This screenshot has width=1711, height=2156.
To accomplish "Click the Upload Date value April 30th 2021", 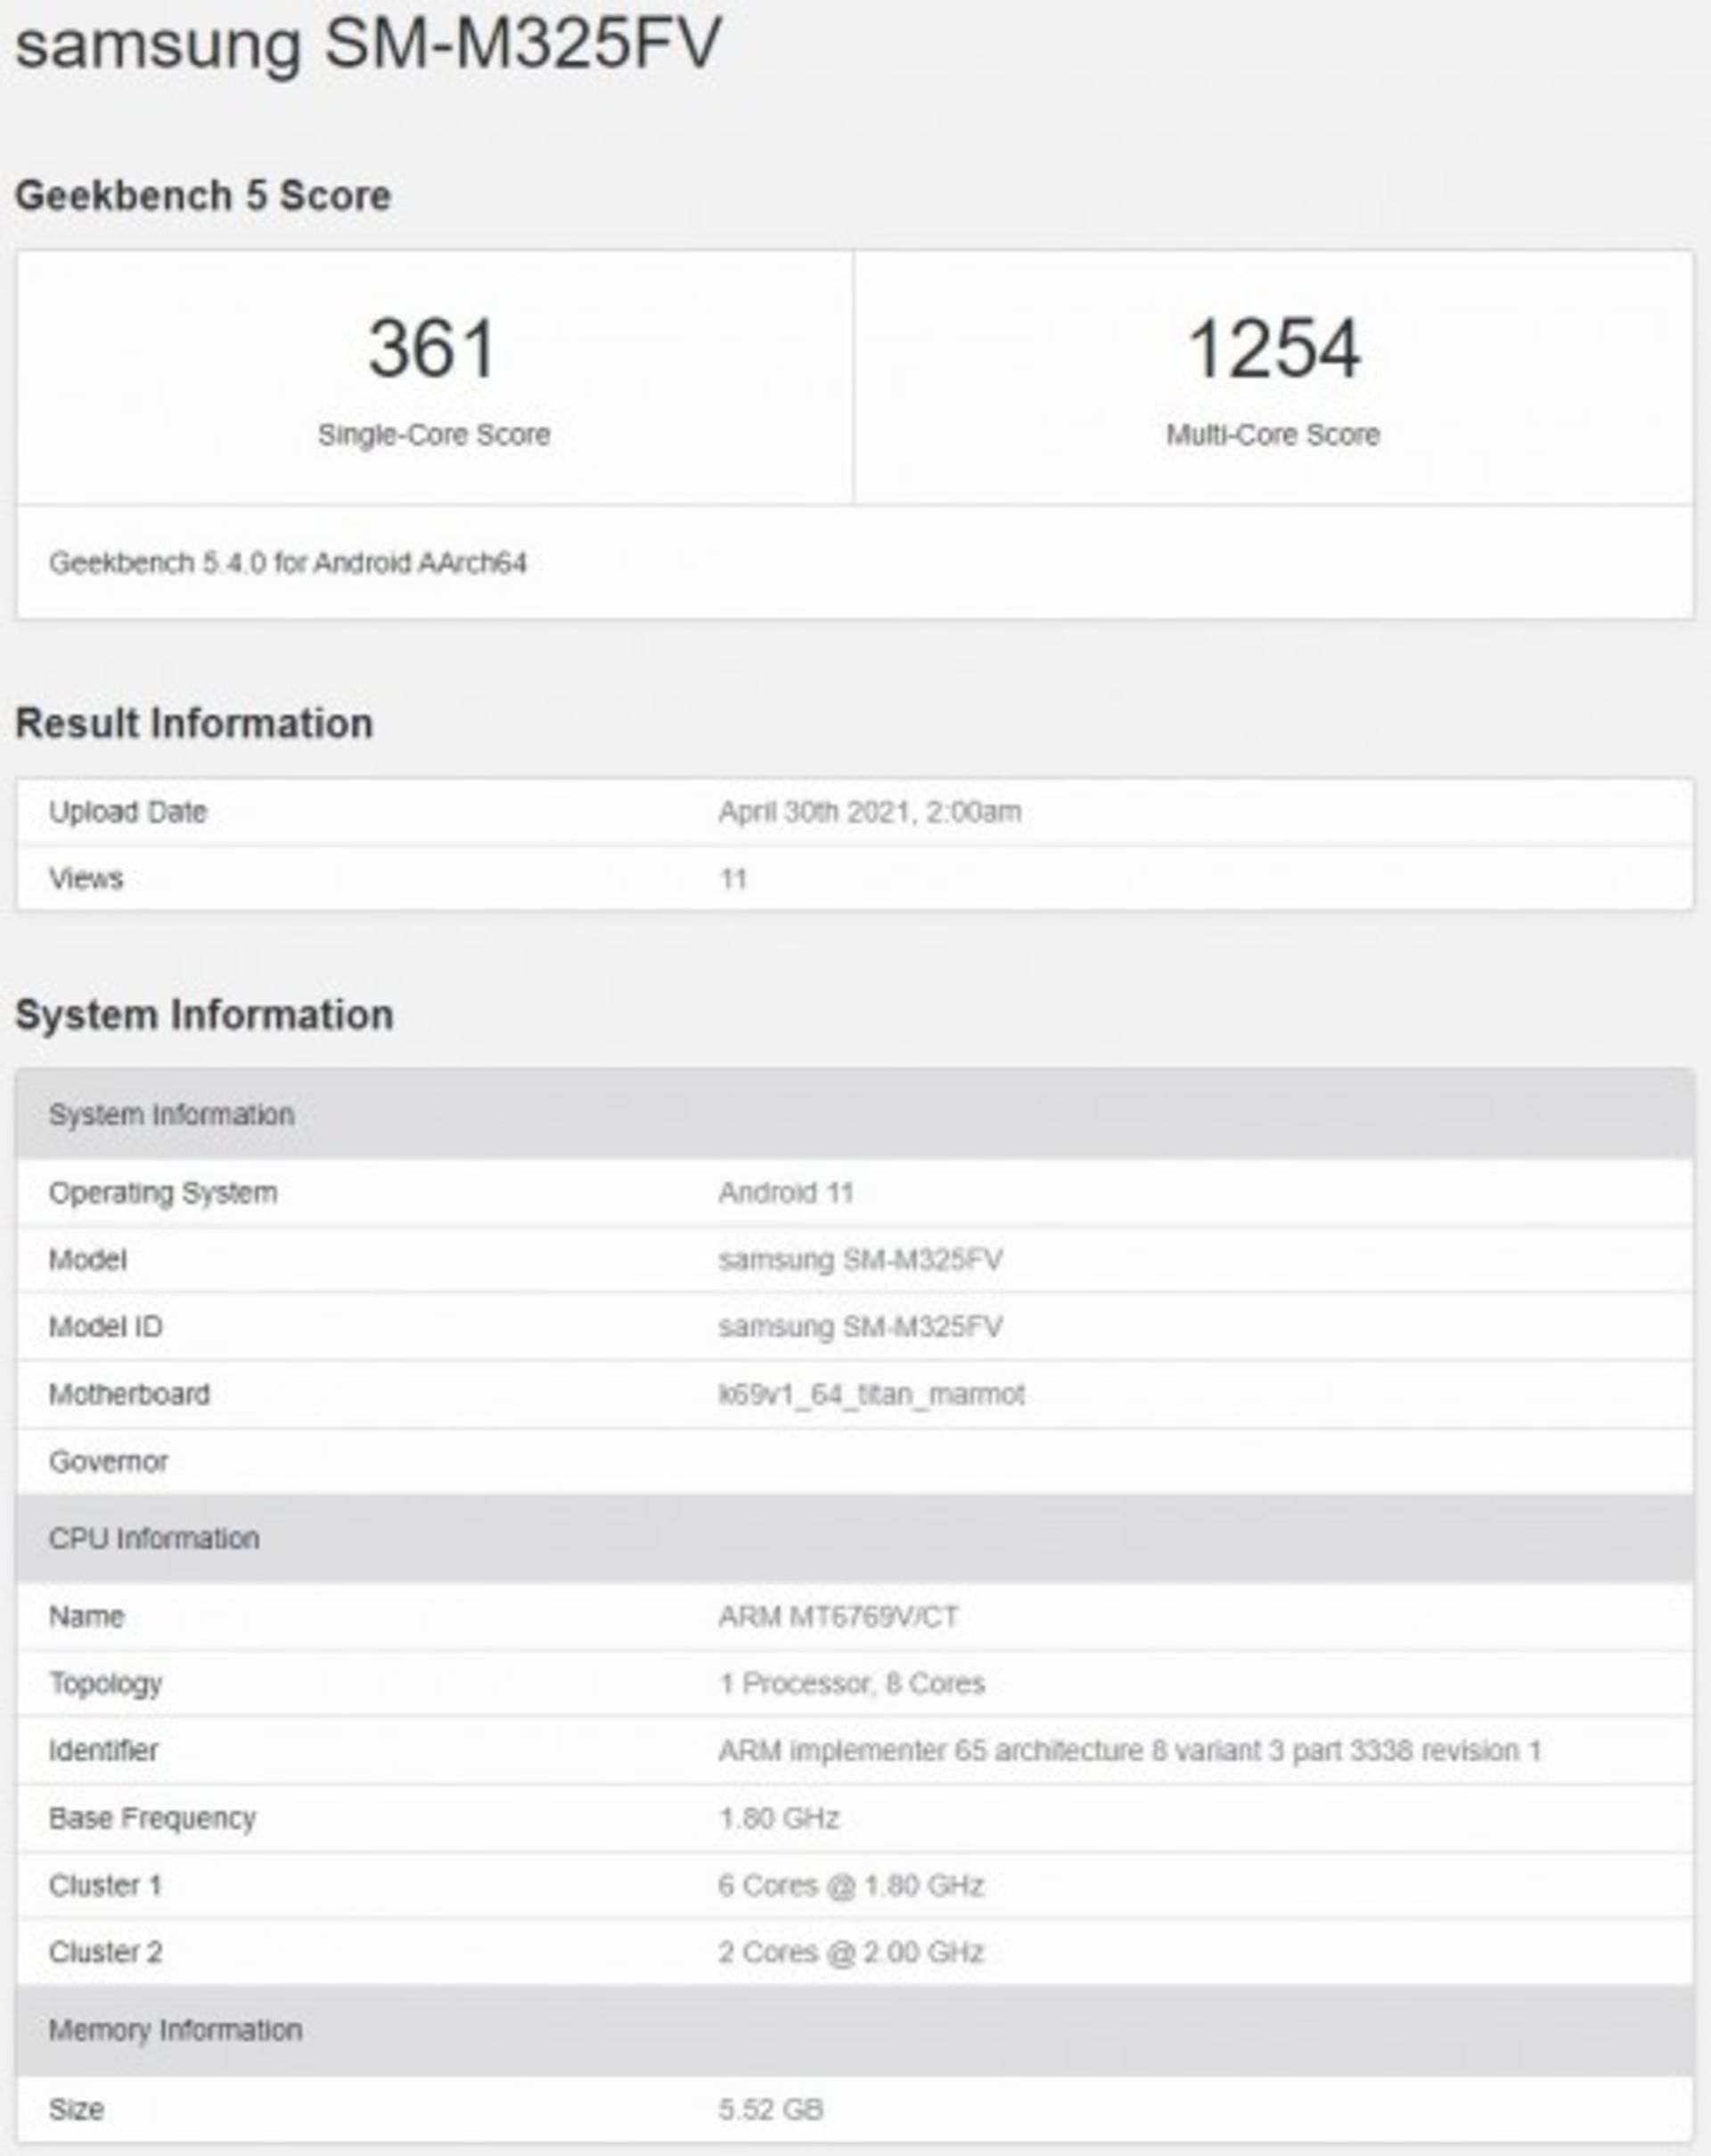I will pyautogui.click(x=869, y=811).
